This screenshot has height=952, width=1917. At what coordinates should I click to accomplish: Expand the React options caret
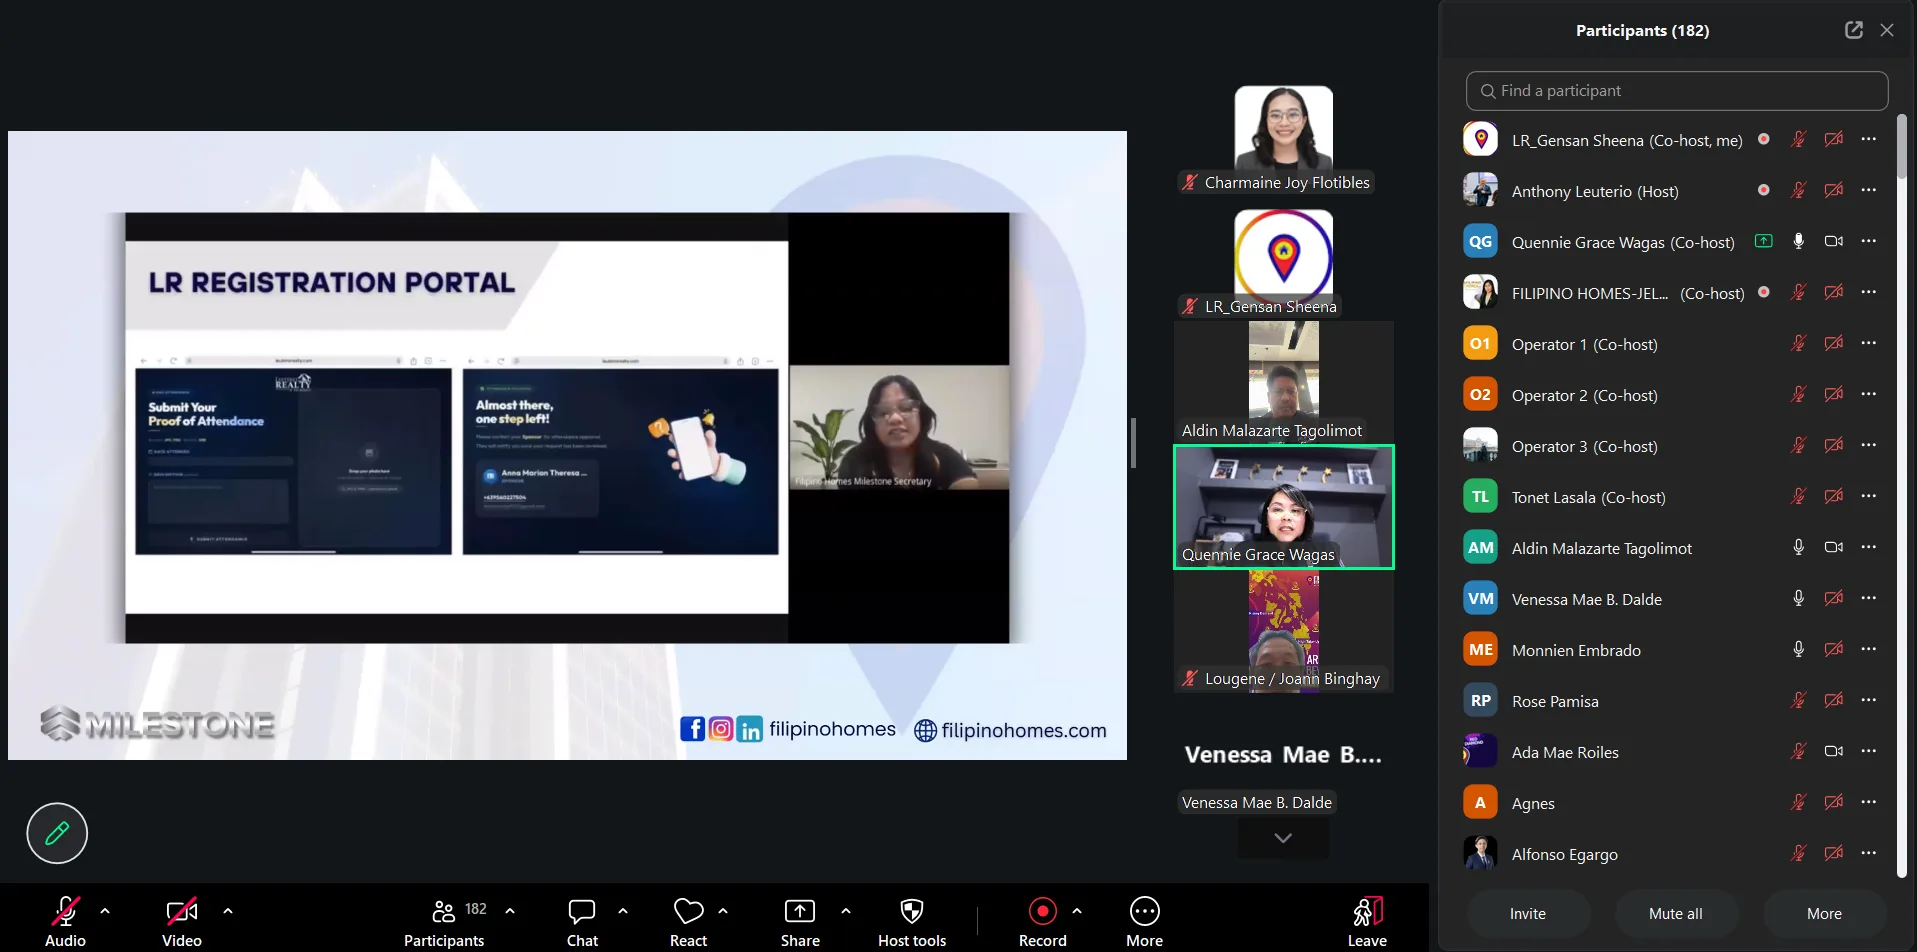point(723,911)
